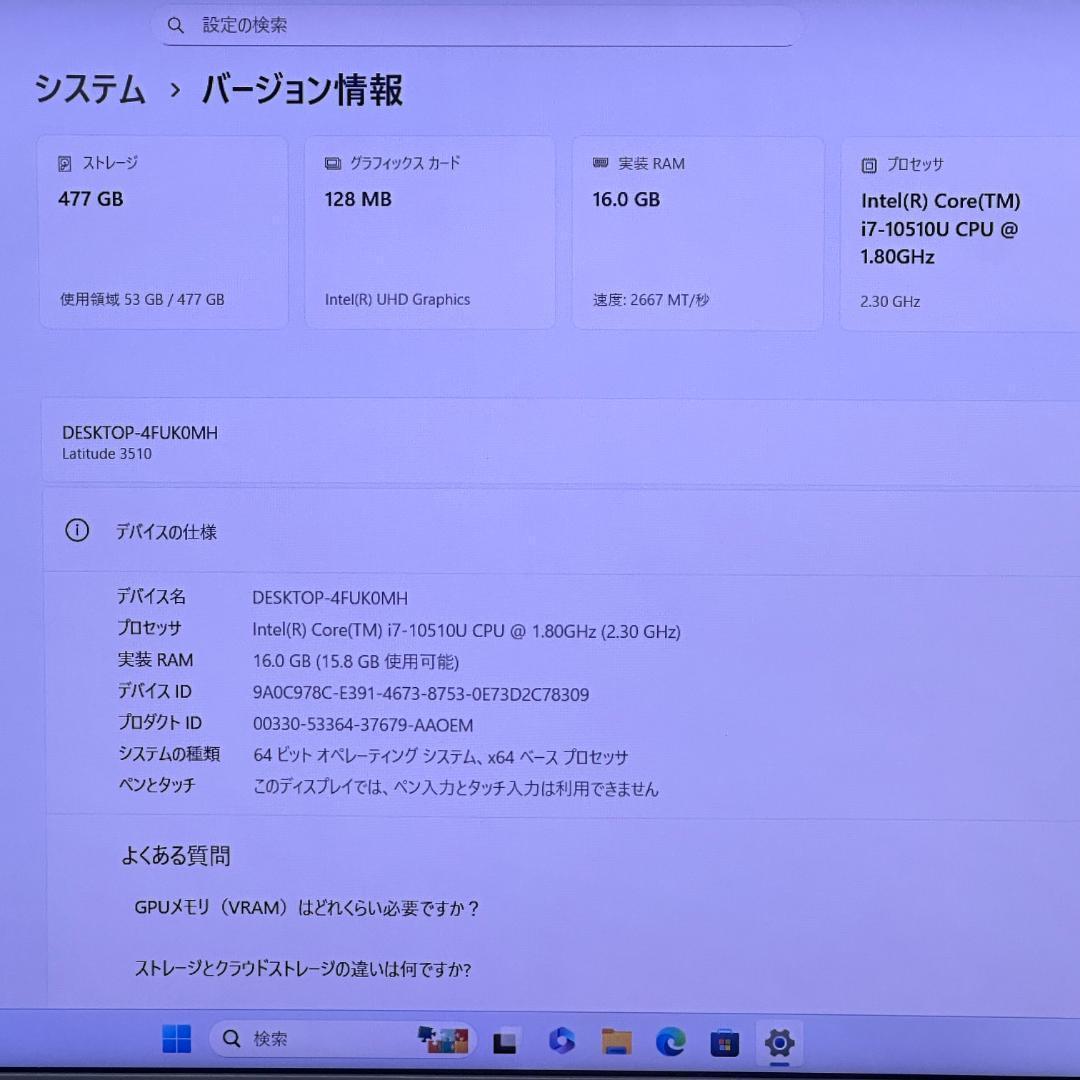Click the taskbar 検索 search box
The height and width of the screenshot is (1080, 1080).
pyautogui.click(x=343, y=1039)
